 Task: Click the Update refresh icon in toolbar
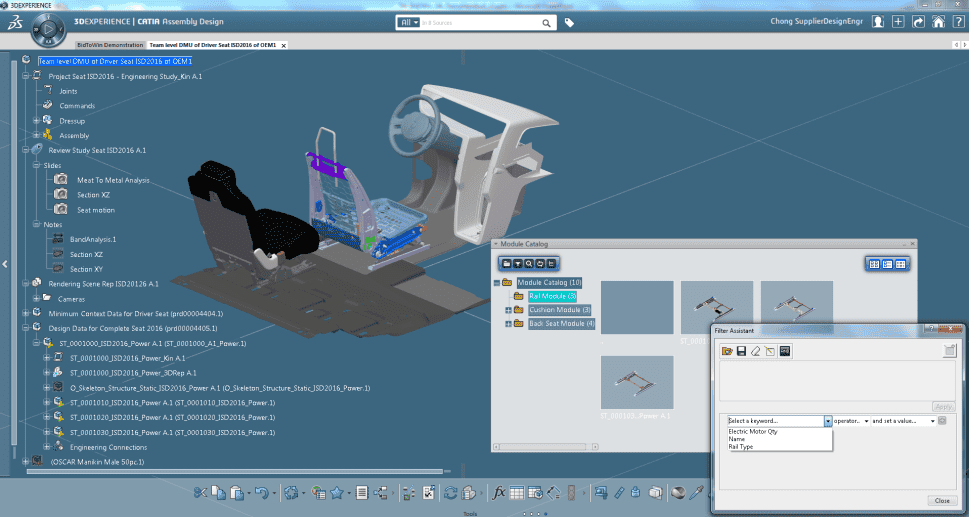[x=451, y=492]
